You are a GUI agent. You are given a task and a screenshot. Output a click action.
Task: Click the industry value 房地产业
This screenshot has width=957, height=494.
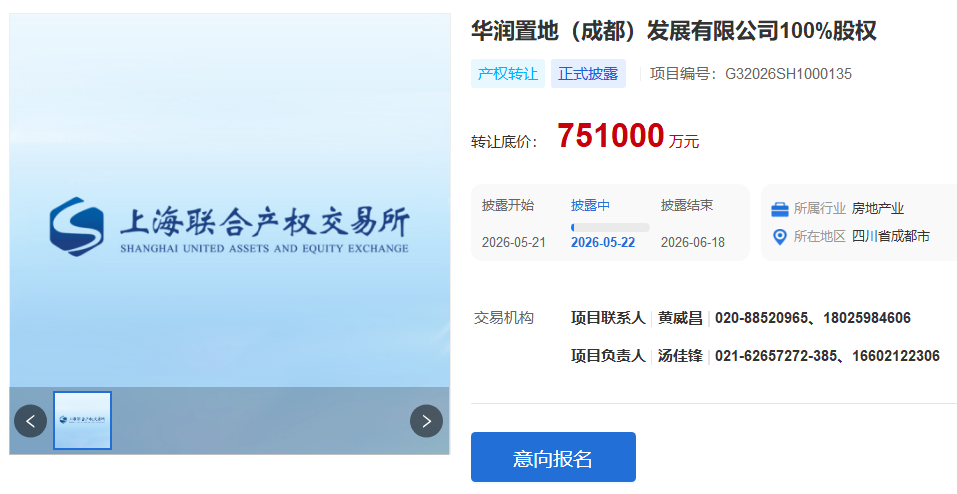tap(878, 208)
